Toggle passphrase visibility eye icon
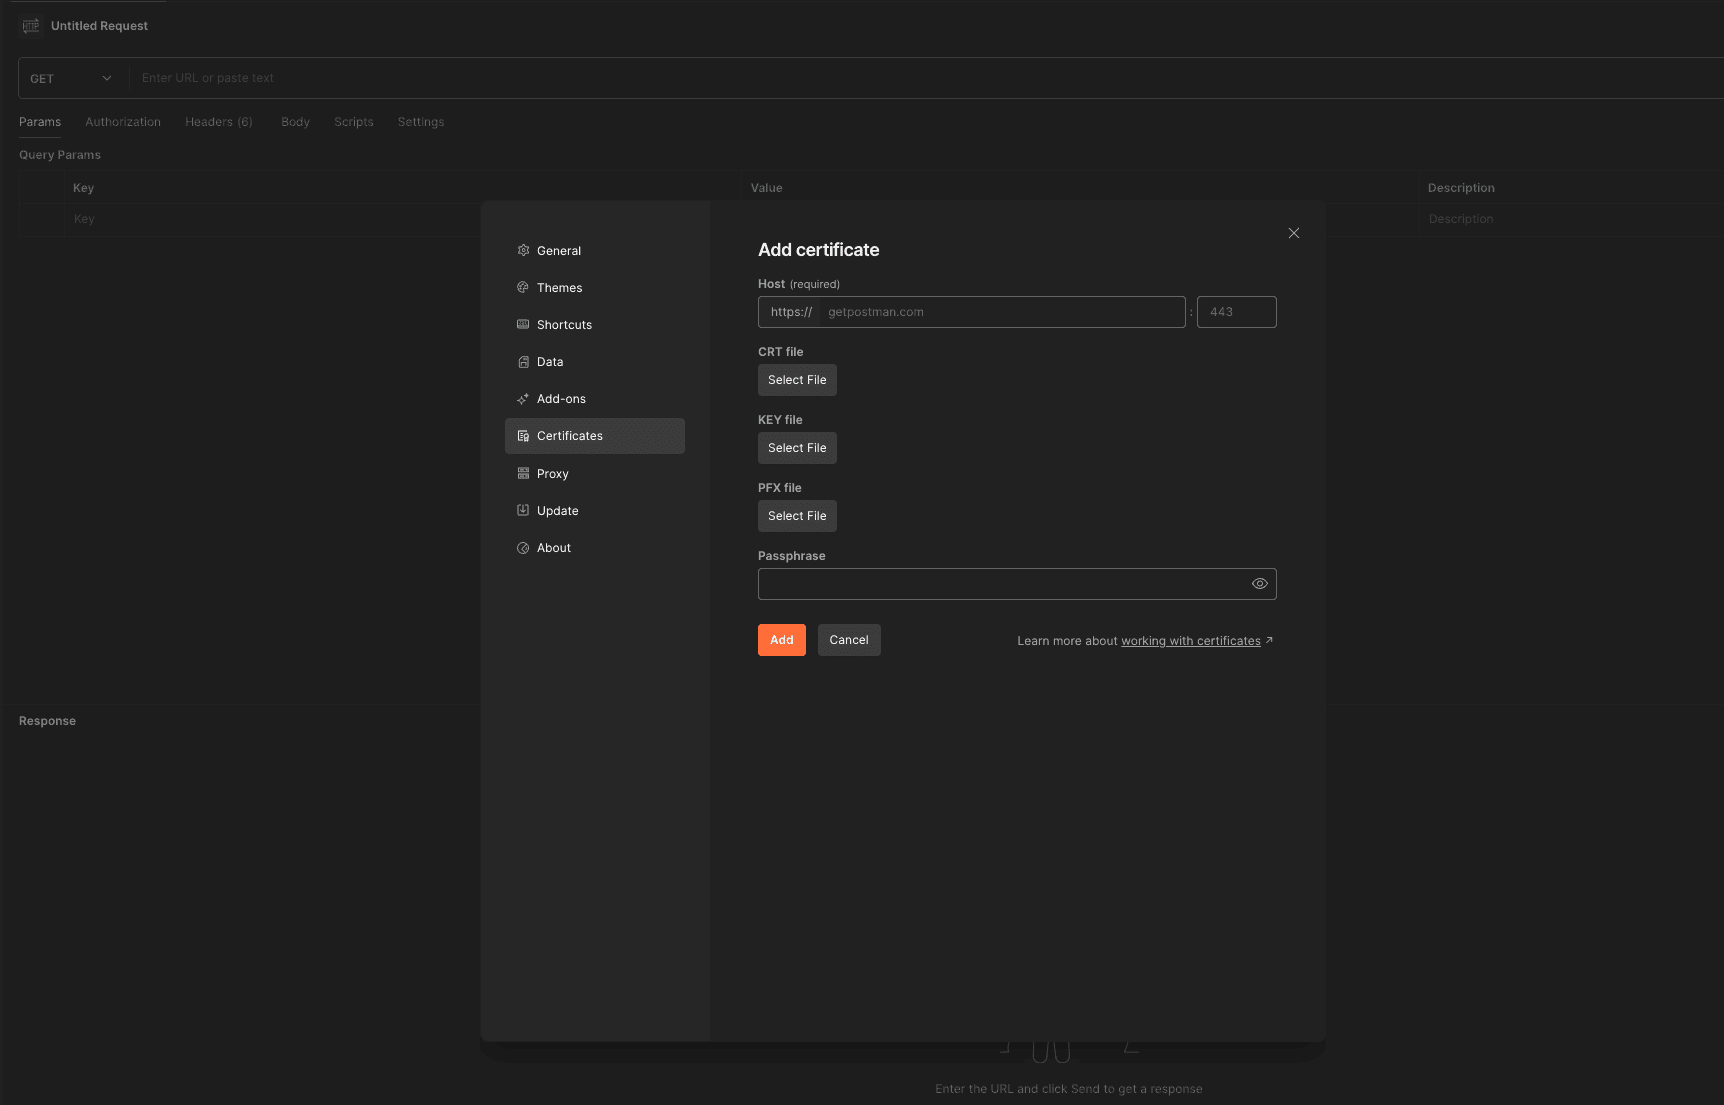1724x1105 pixels. (x=1259, y=584)
